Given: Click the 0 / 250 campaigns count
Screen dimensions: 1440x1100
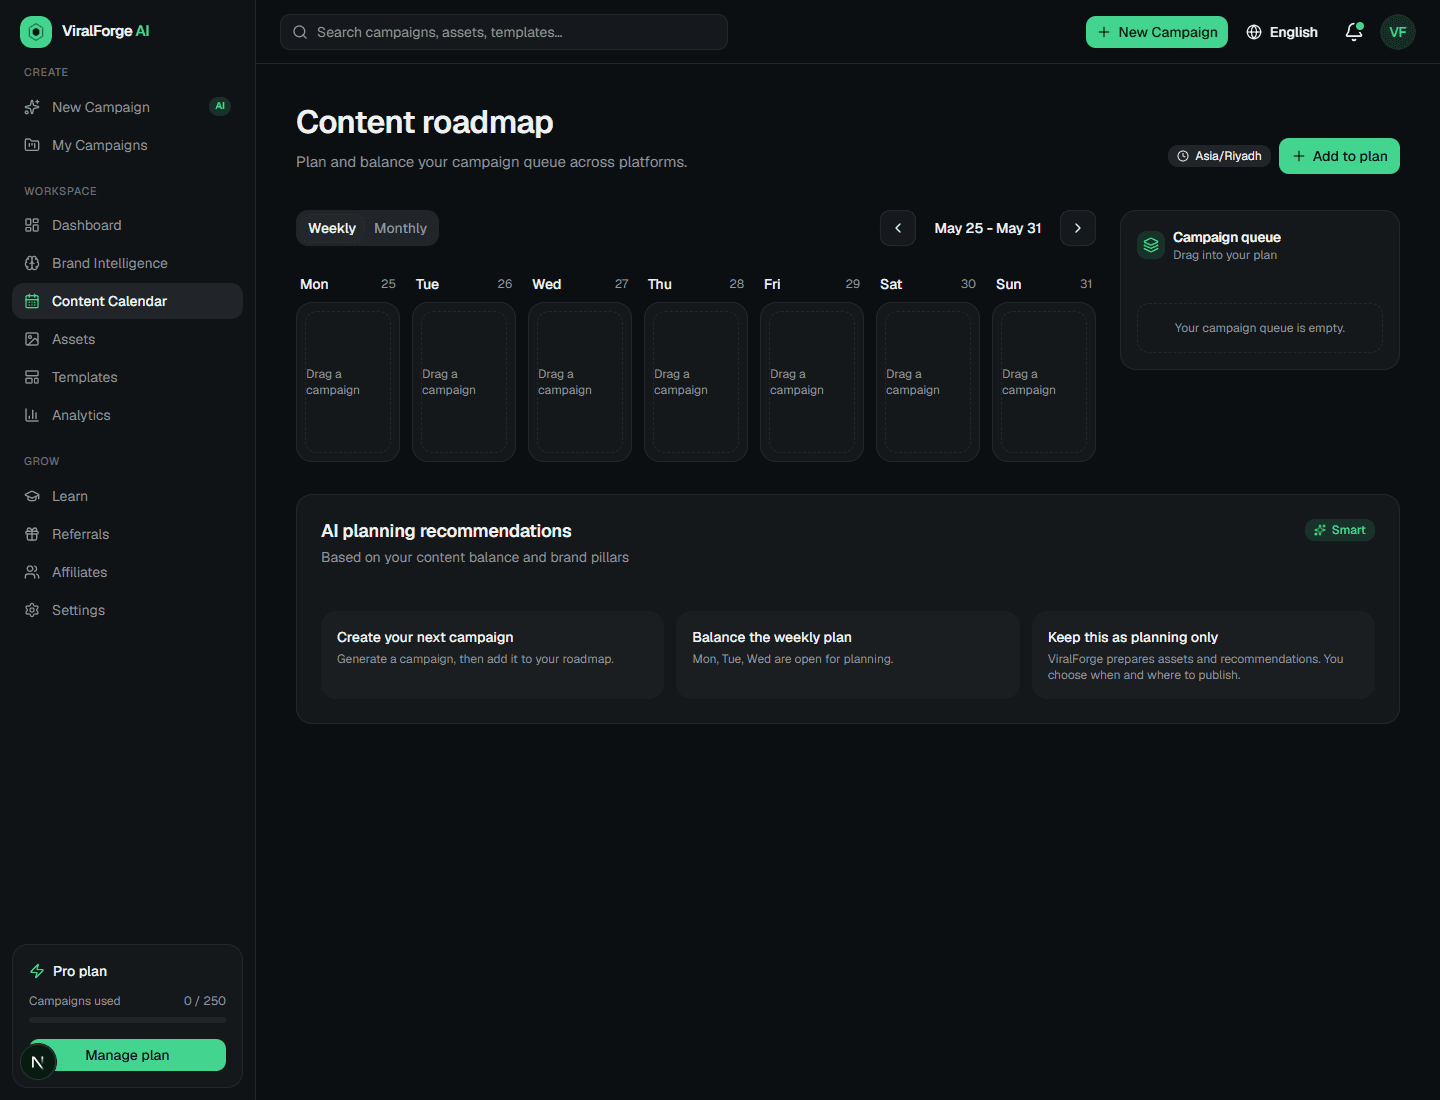Looking at the screenshot, I should (205, 1001).
